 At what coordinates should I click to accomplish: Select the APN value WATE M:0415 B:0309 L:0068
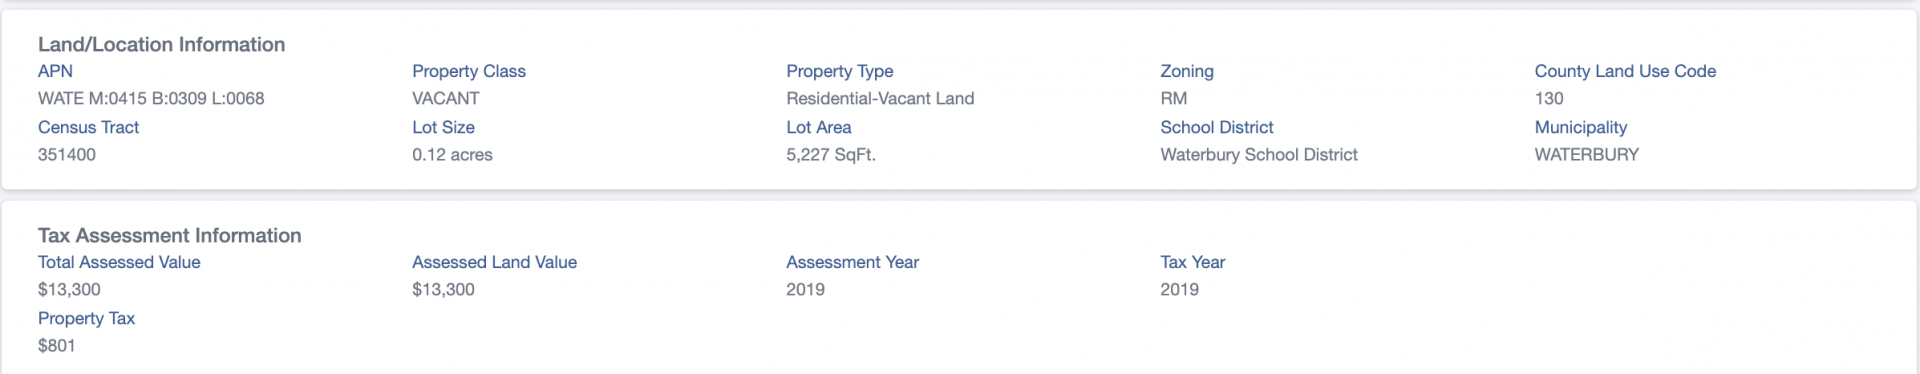tap(151, 98)
